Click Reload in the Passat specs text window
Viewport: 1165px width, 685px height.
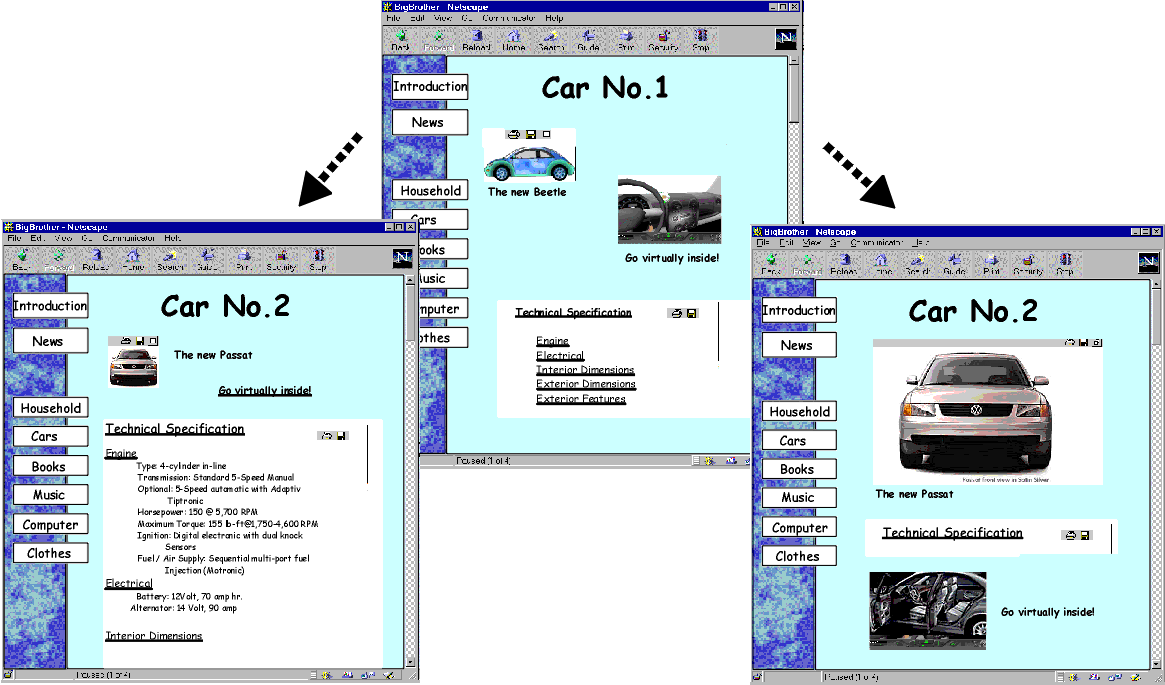[95, 260]
